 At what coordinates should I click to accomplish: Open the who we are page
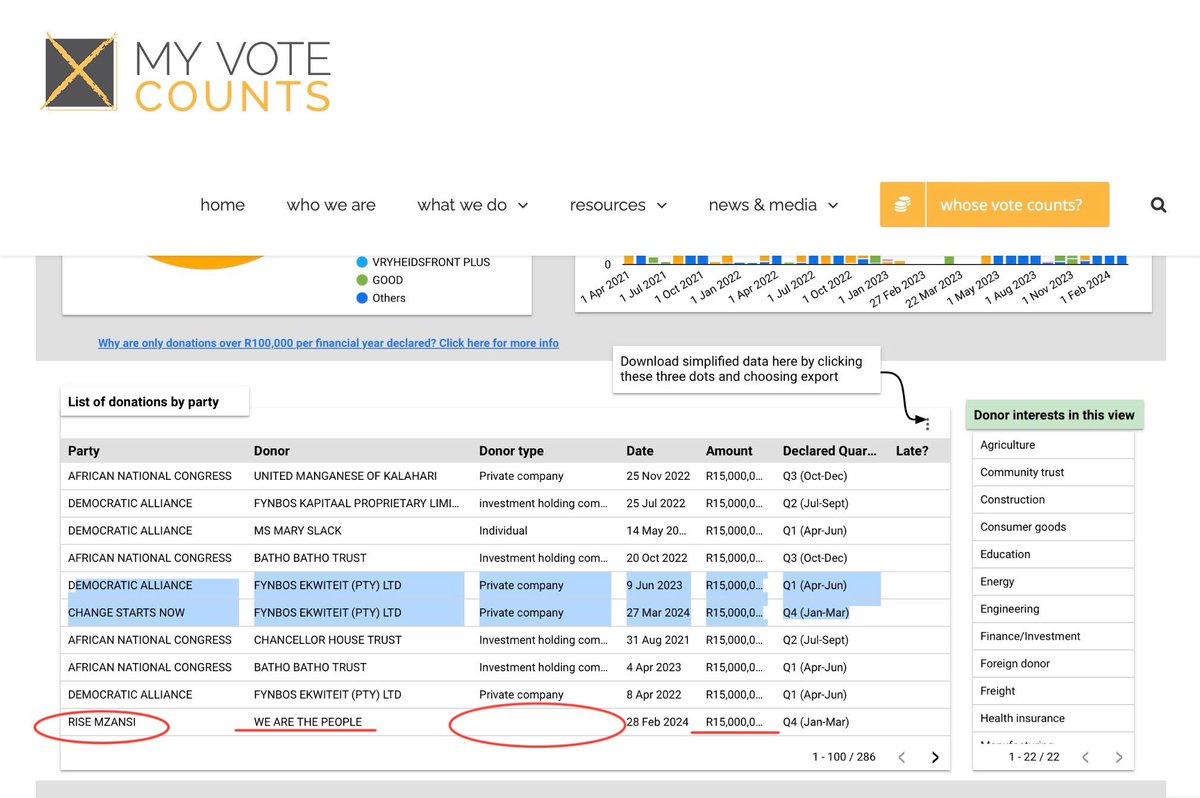point(331,205)
